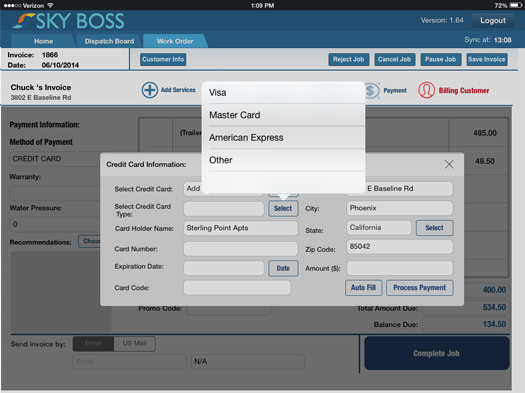
Task: Click the Process Payment button
Action: pos(420,288)
